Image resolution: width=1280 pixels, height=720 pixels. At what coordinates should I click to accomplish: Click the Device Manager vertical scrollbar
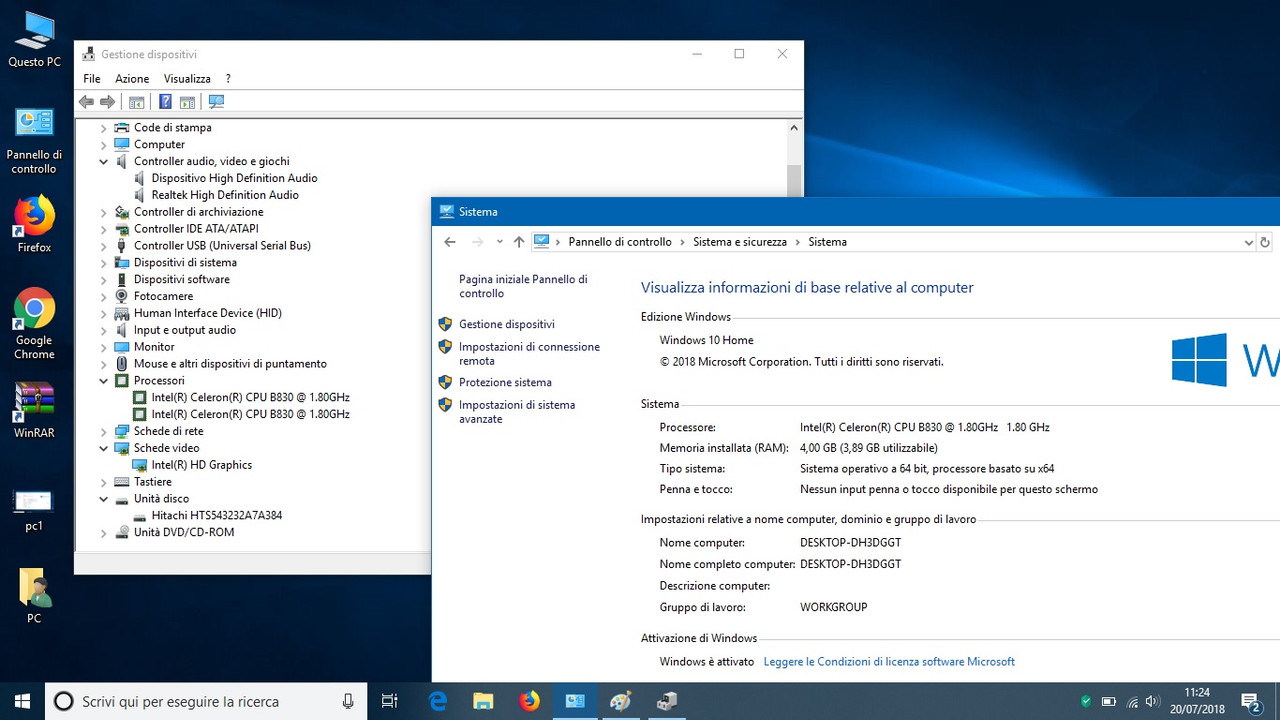[795, 181]
